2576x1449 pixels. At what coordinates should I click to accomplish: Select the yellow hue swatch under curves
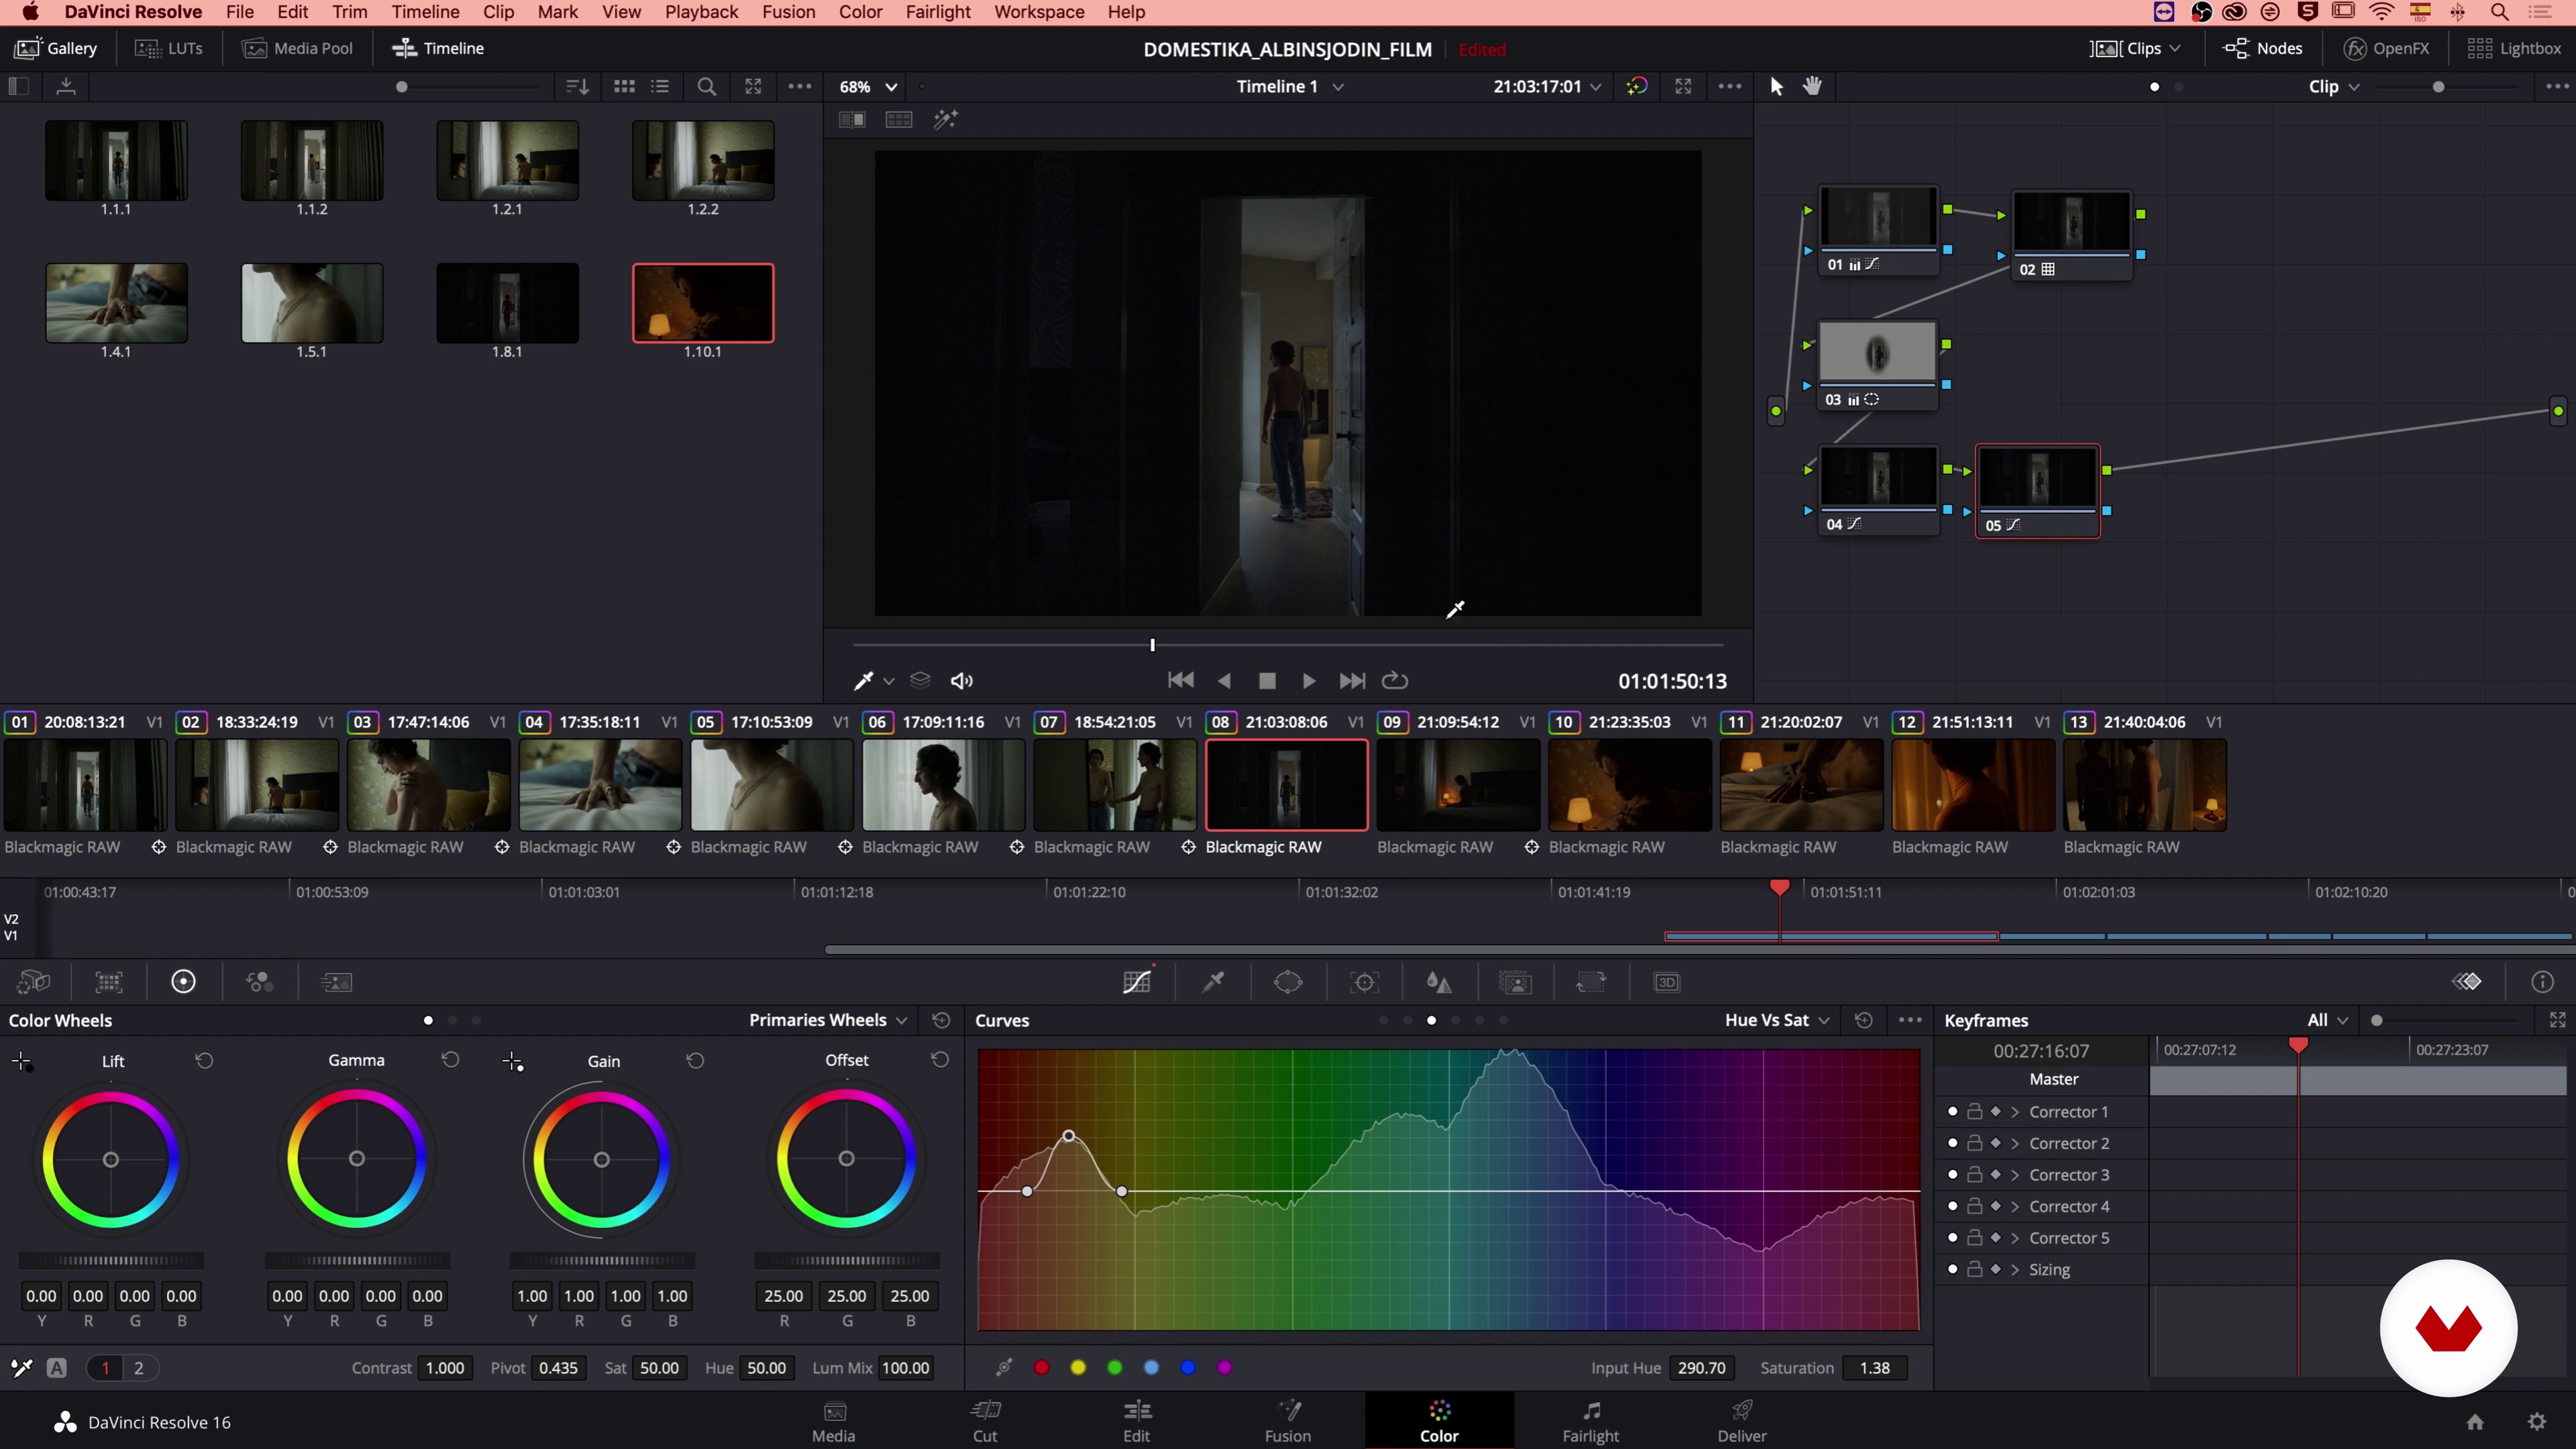pyautogui.click(x=1078, y=1367)
